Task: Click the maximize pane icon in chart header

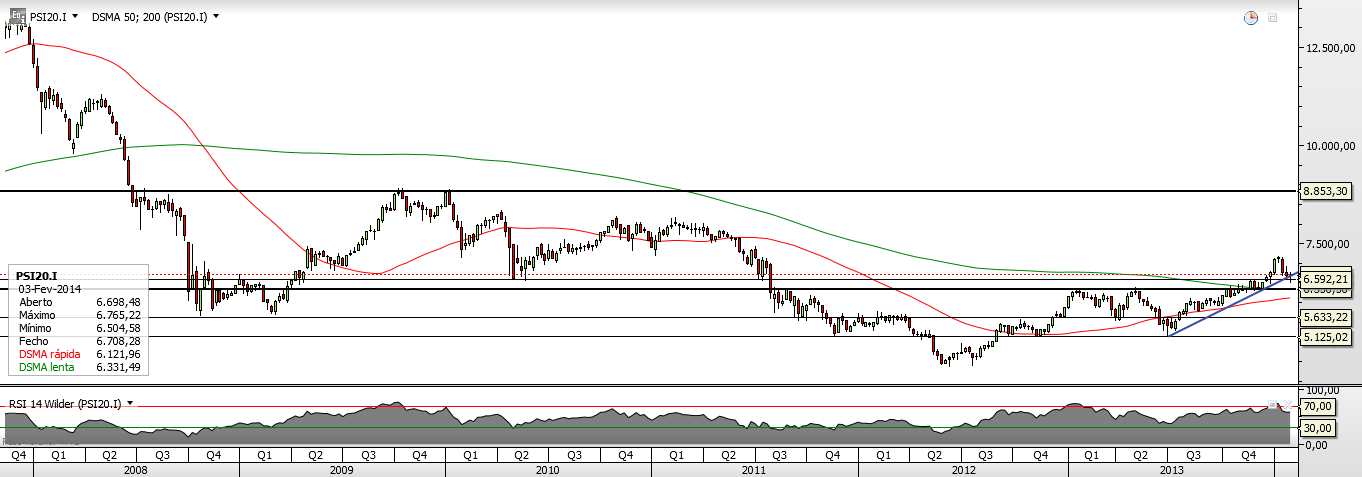Action: click(1273, 17)
